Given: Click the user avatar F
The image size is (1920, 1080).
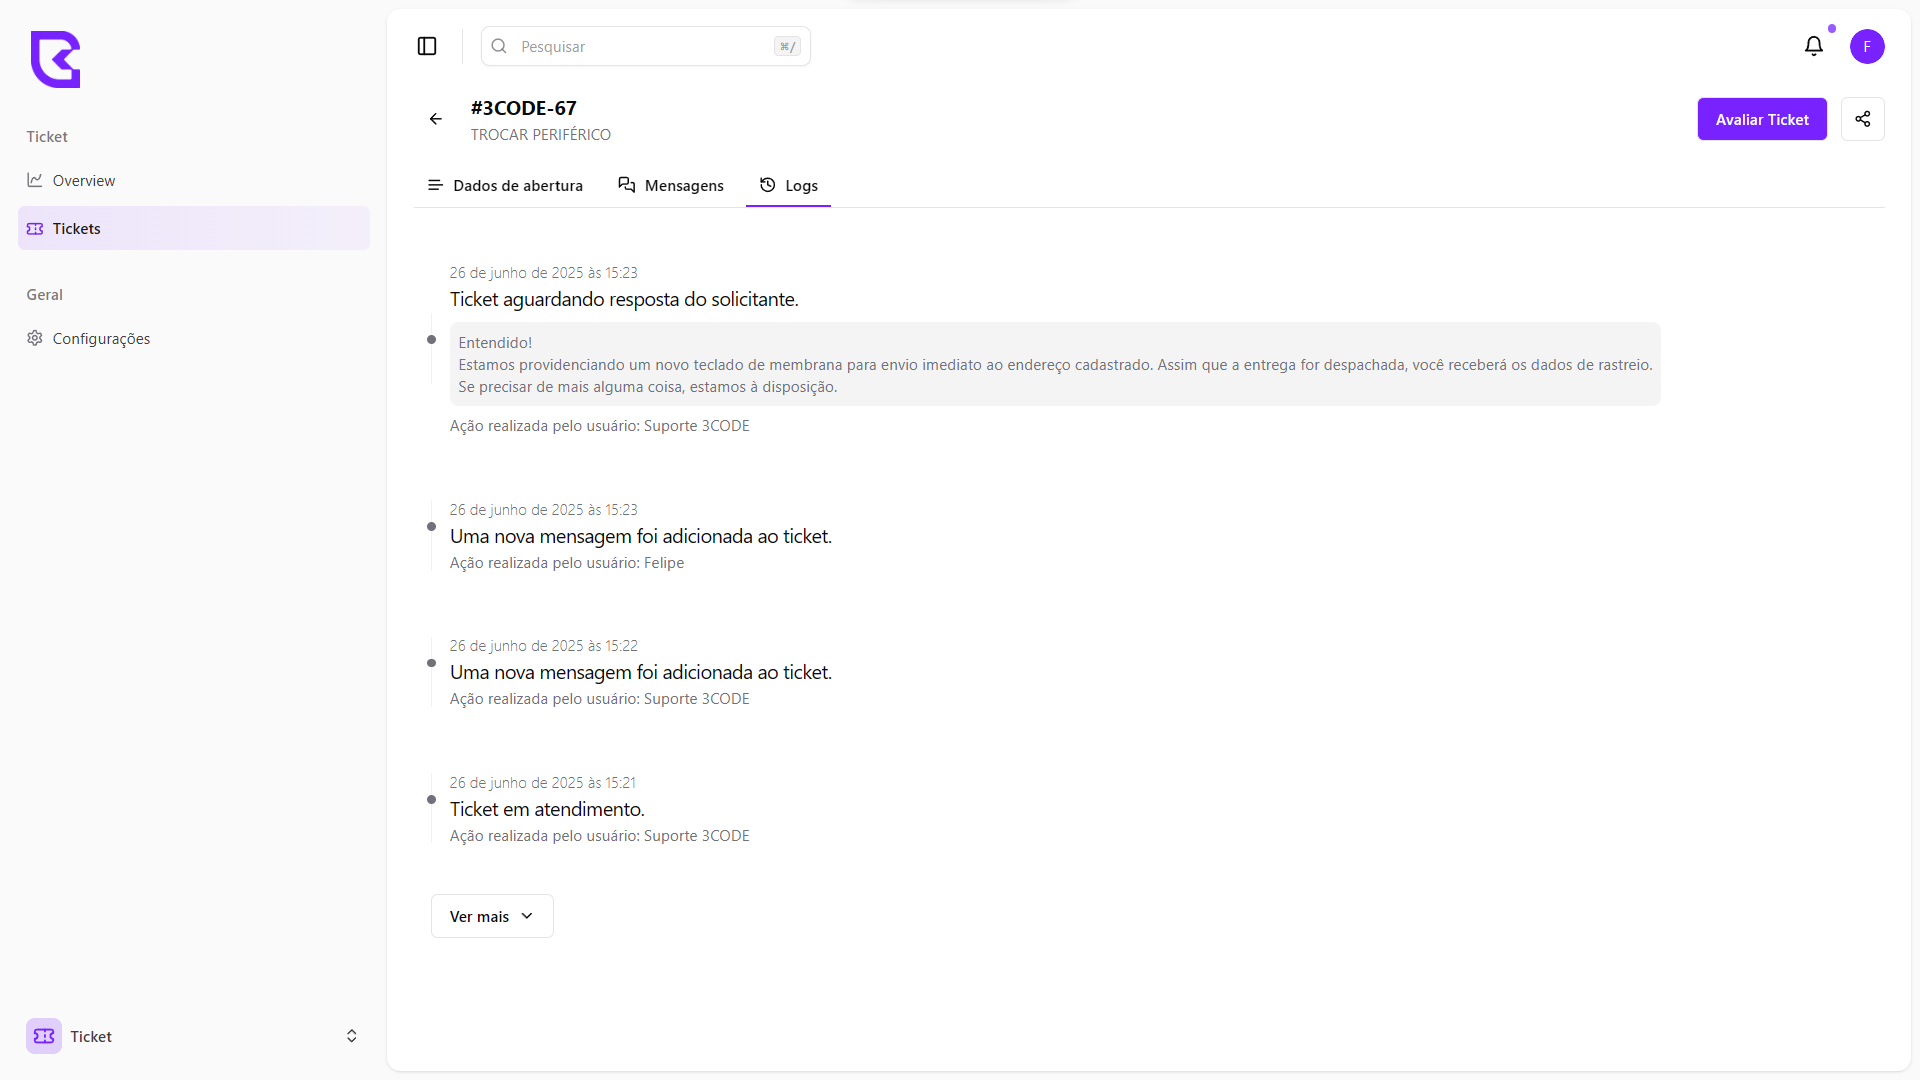Looking at the screenshot, I should click(x=1866, y=46).
